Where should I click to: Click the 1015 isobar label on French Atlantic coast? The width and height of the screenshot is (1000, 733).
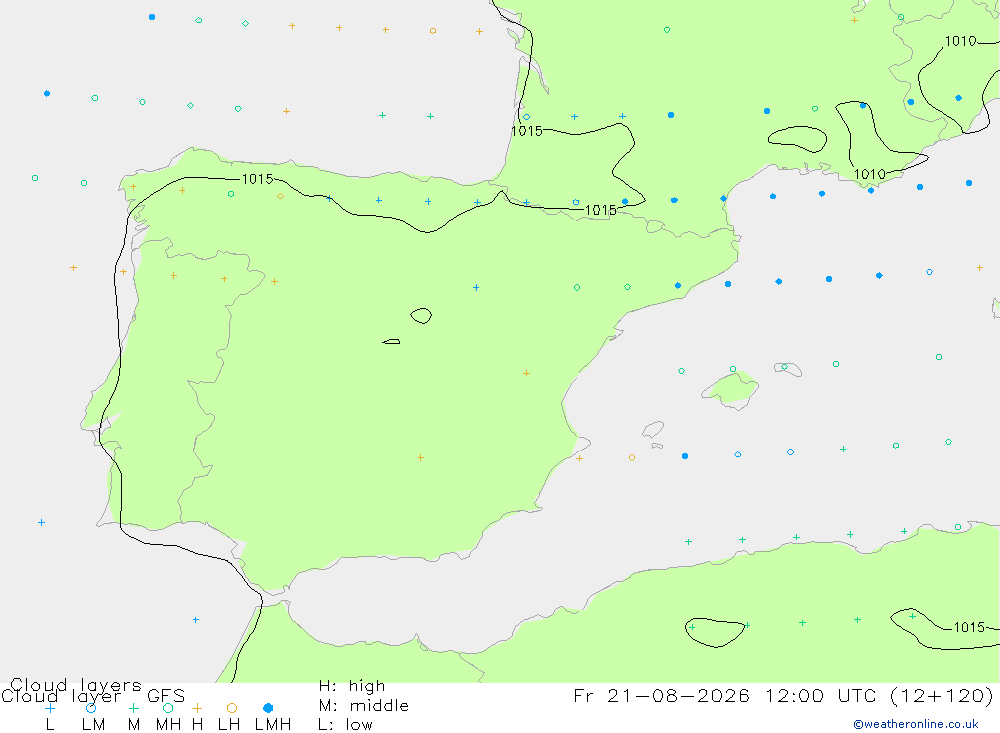pyautogui.click(x=527, y=131)
